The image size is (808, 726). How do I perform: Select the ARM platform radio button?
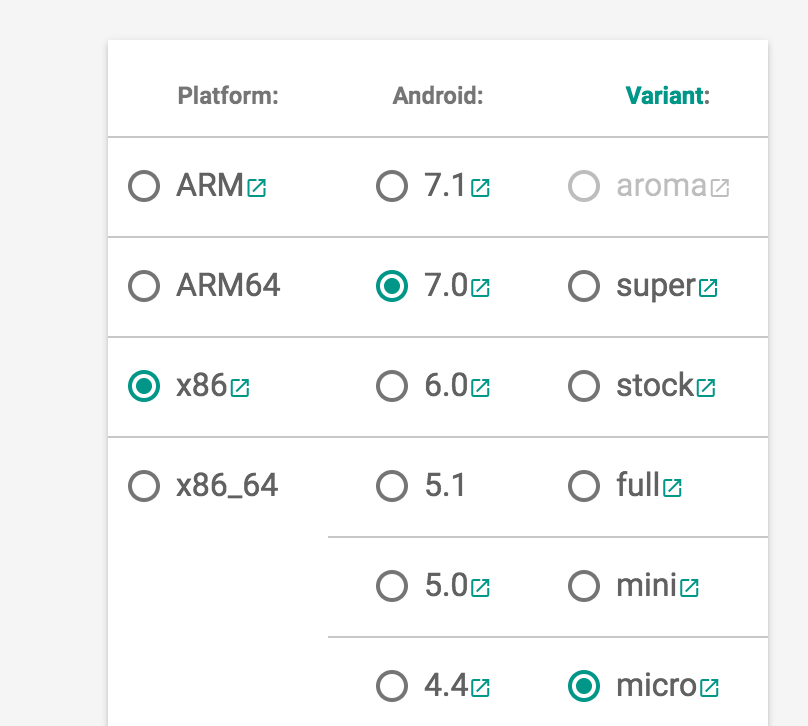pyautogui.click(x=144, y=186)
